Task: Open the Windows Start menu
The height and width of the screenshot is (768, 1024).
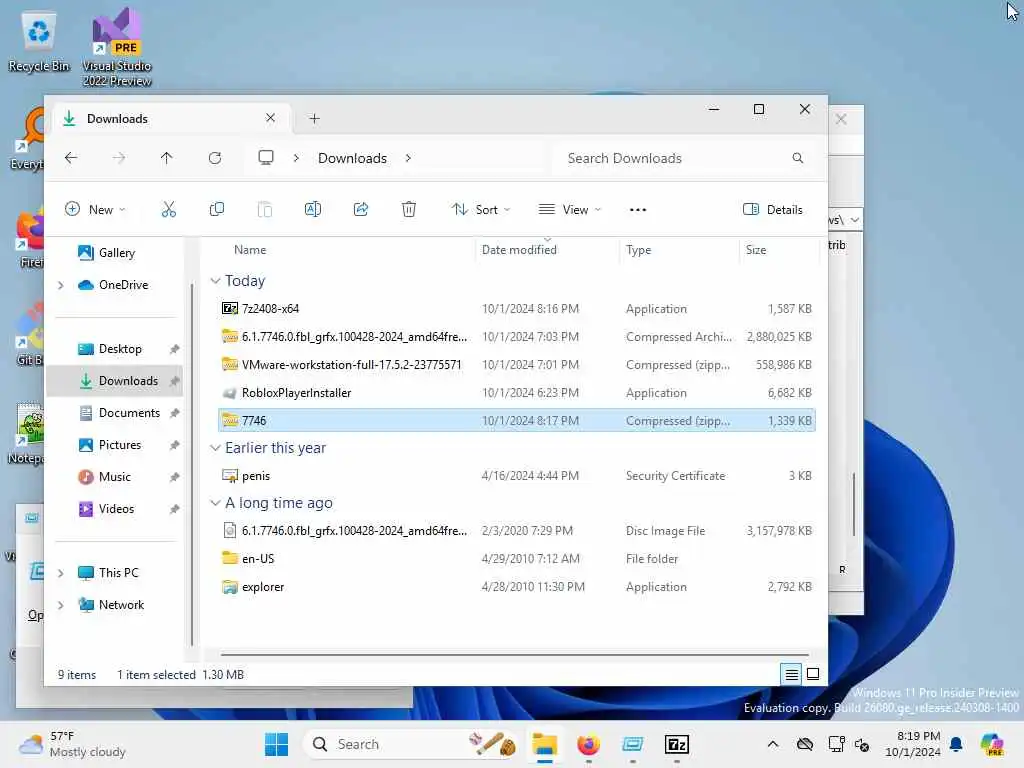Action: click(276, 744)
